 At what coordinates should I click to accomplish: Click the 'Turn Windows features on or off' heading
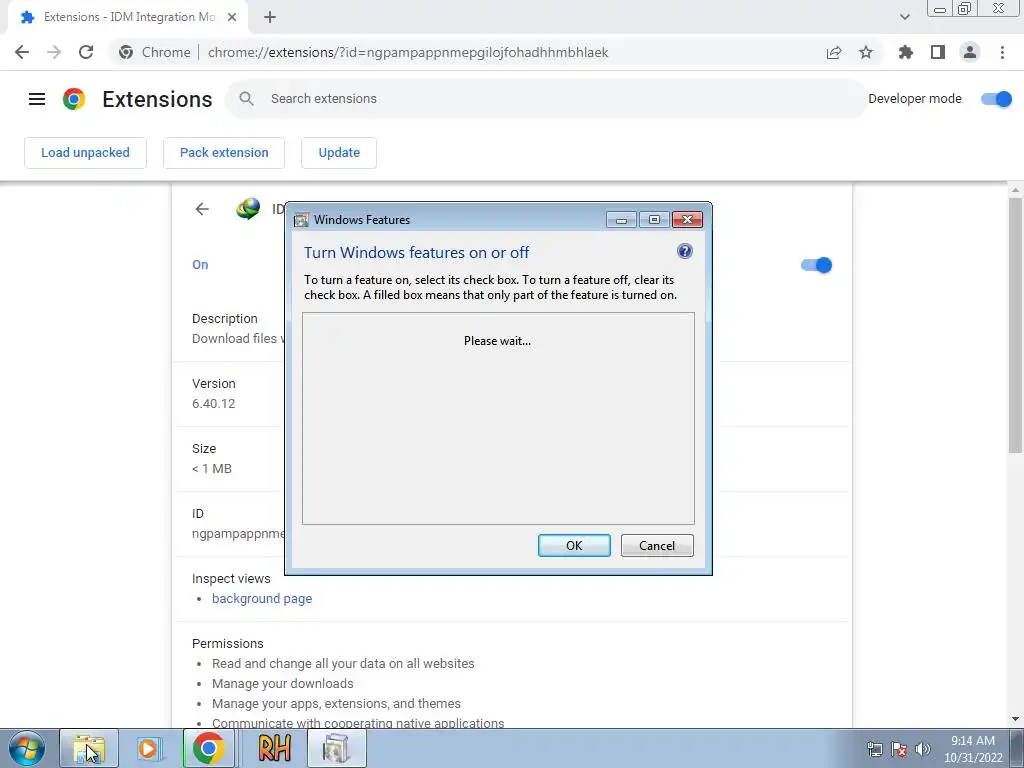pos(417,253)
